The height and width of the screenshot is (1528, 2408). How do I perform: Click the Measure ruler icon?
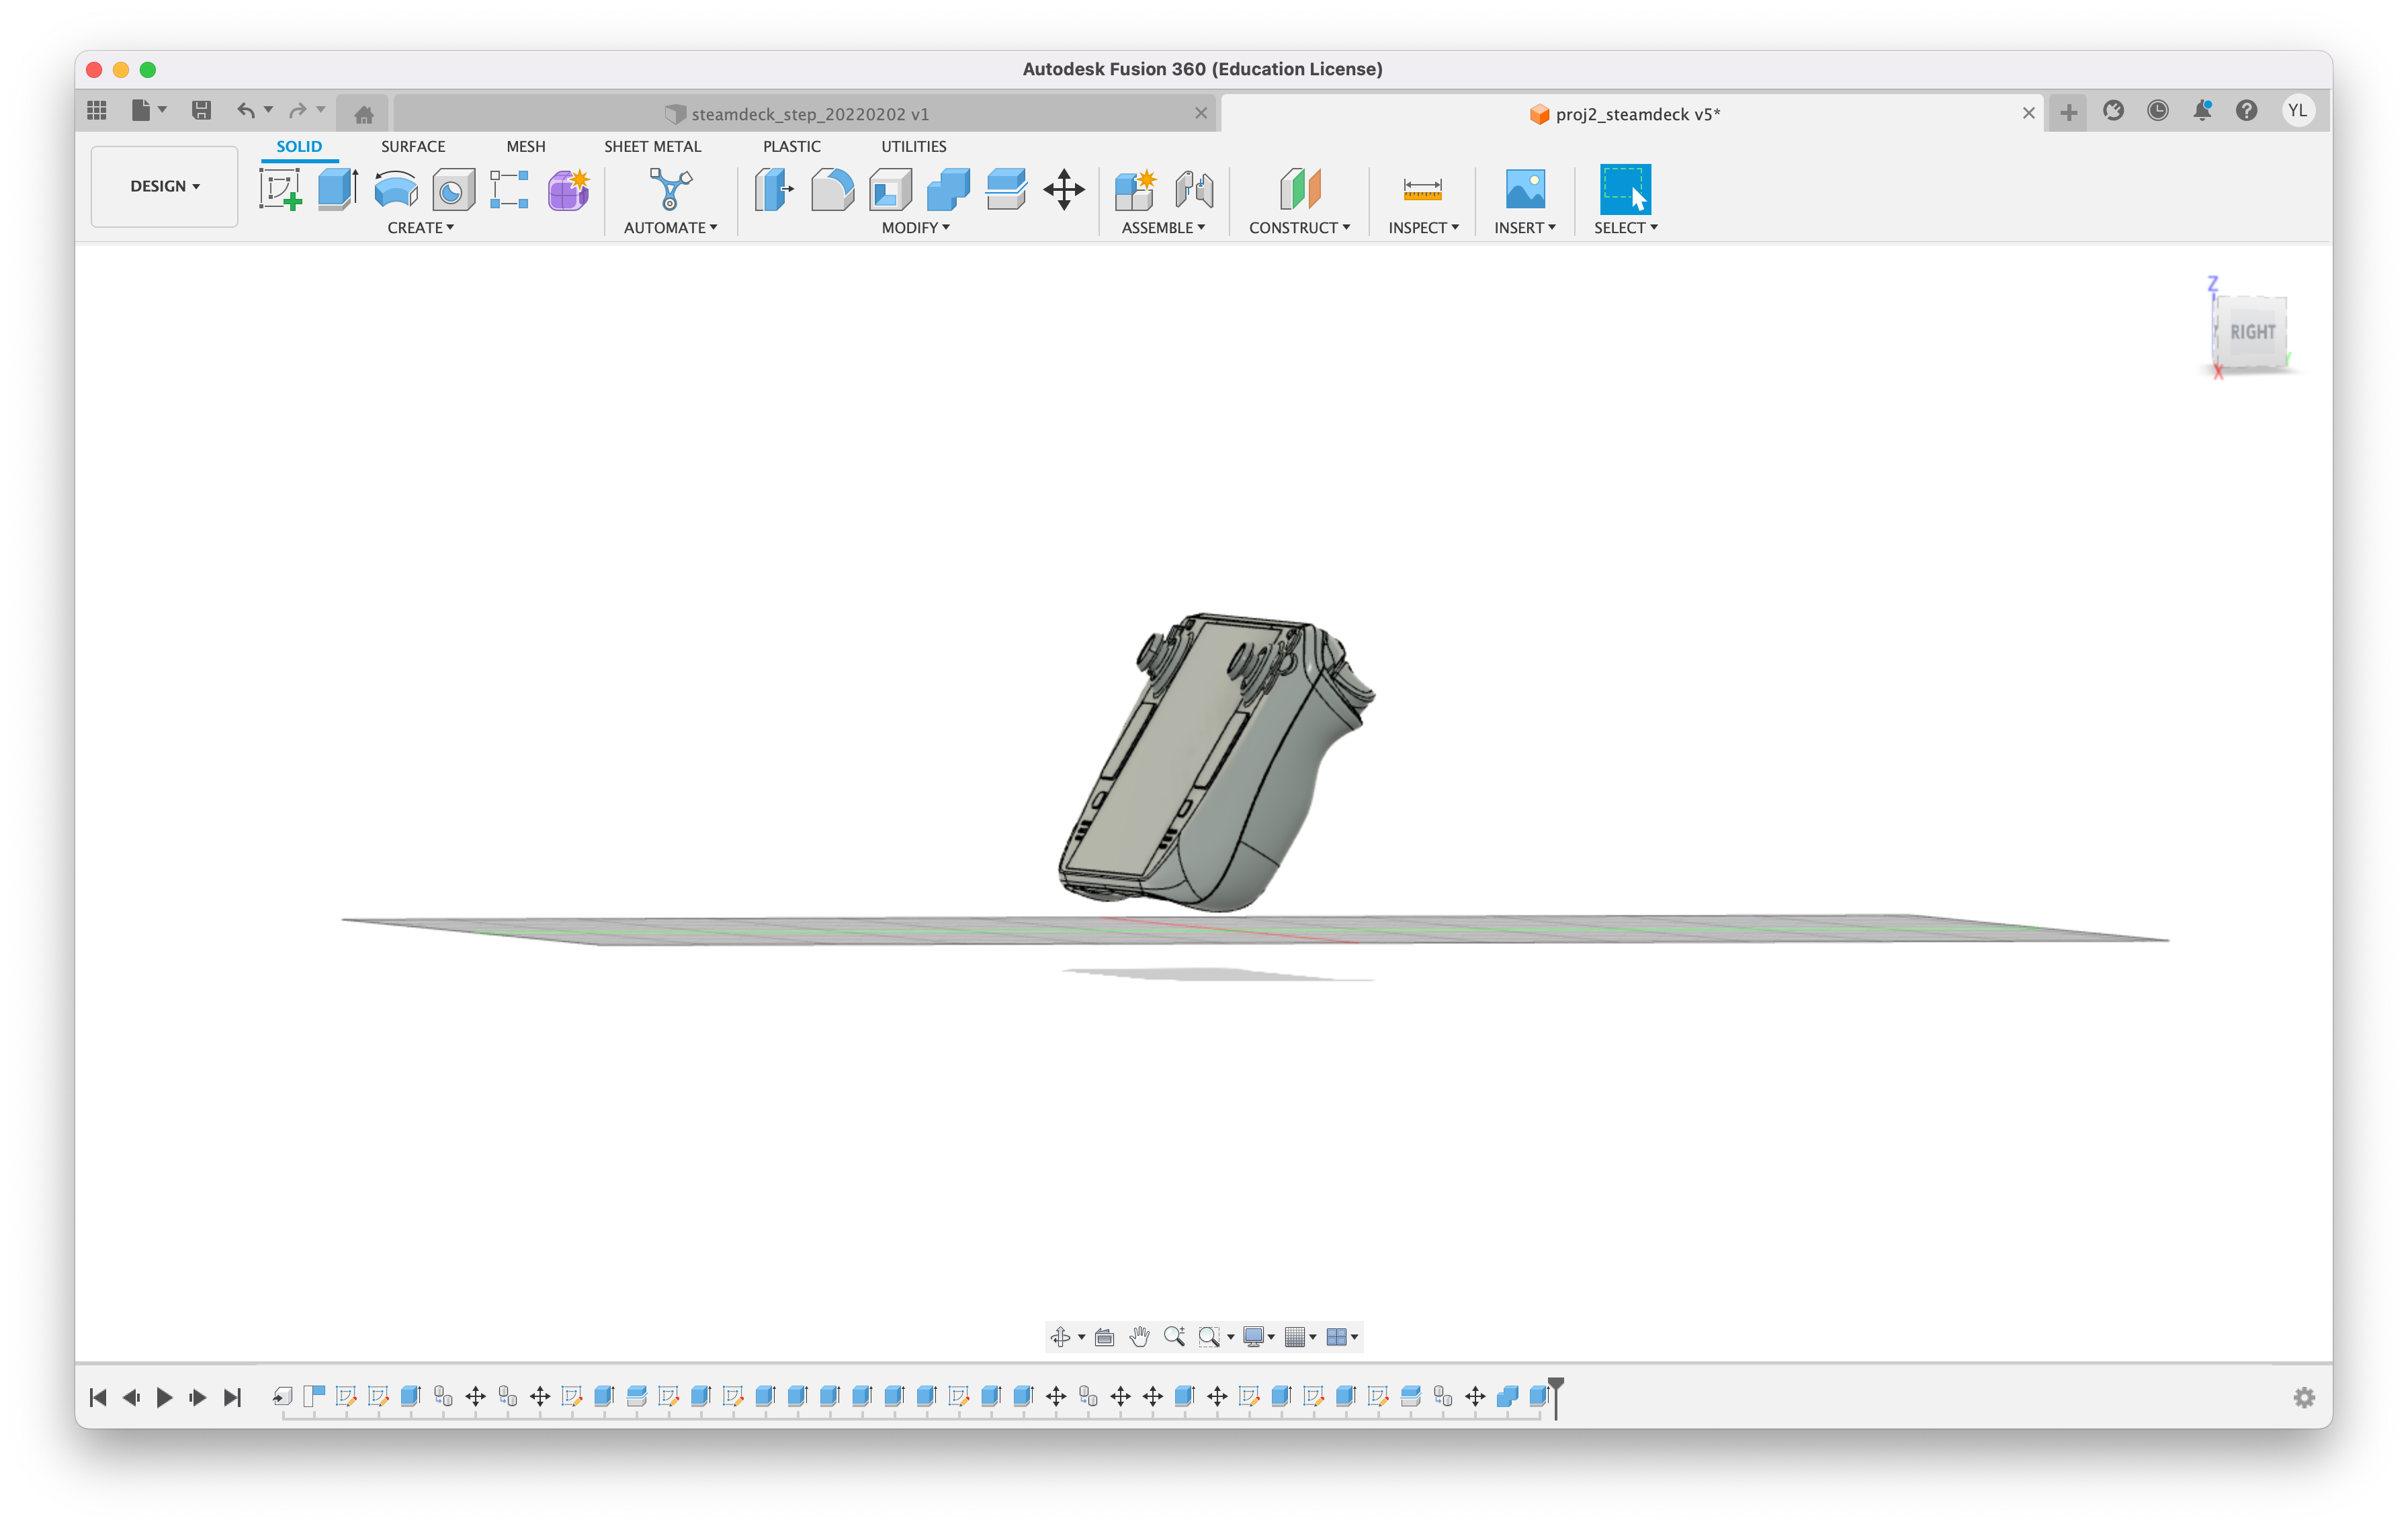click(x=1422, y=189)
